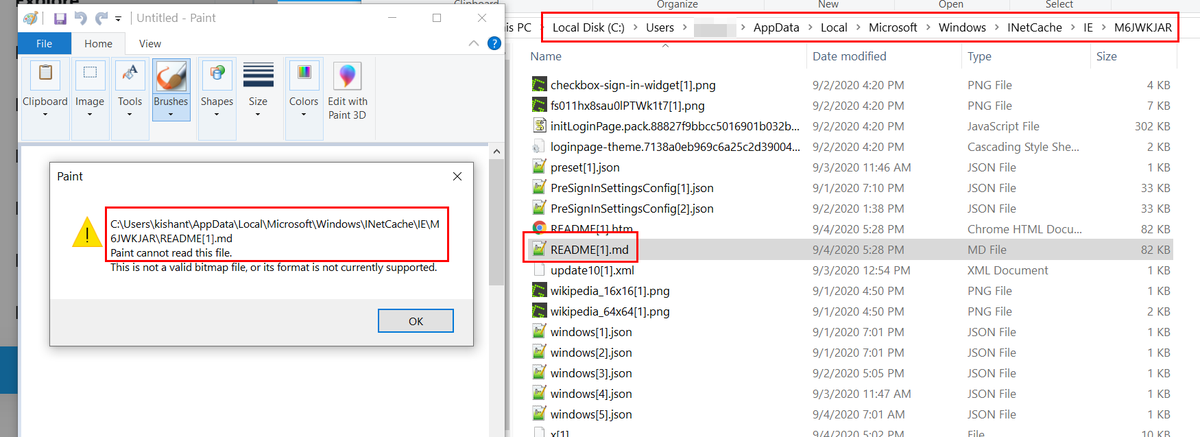Click the Size line thickness icon
This screenshot has width=1200, height=437.
coord(258,75)
